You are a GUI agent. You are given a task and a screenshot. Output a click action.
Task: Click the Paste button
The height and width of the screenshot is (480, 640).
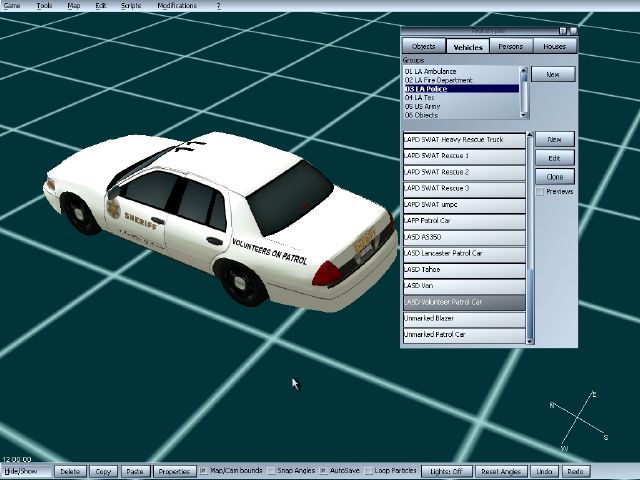(135, 471)
